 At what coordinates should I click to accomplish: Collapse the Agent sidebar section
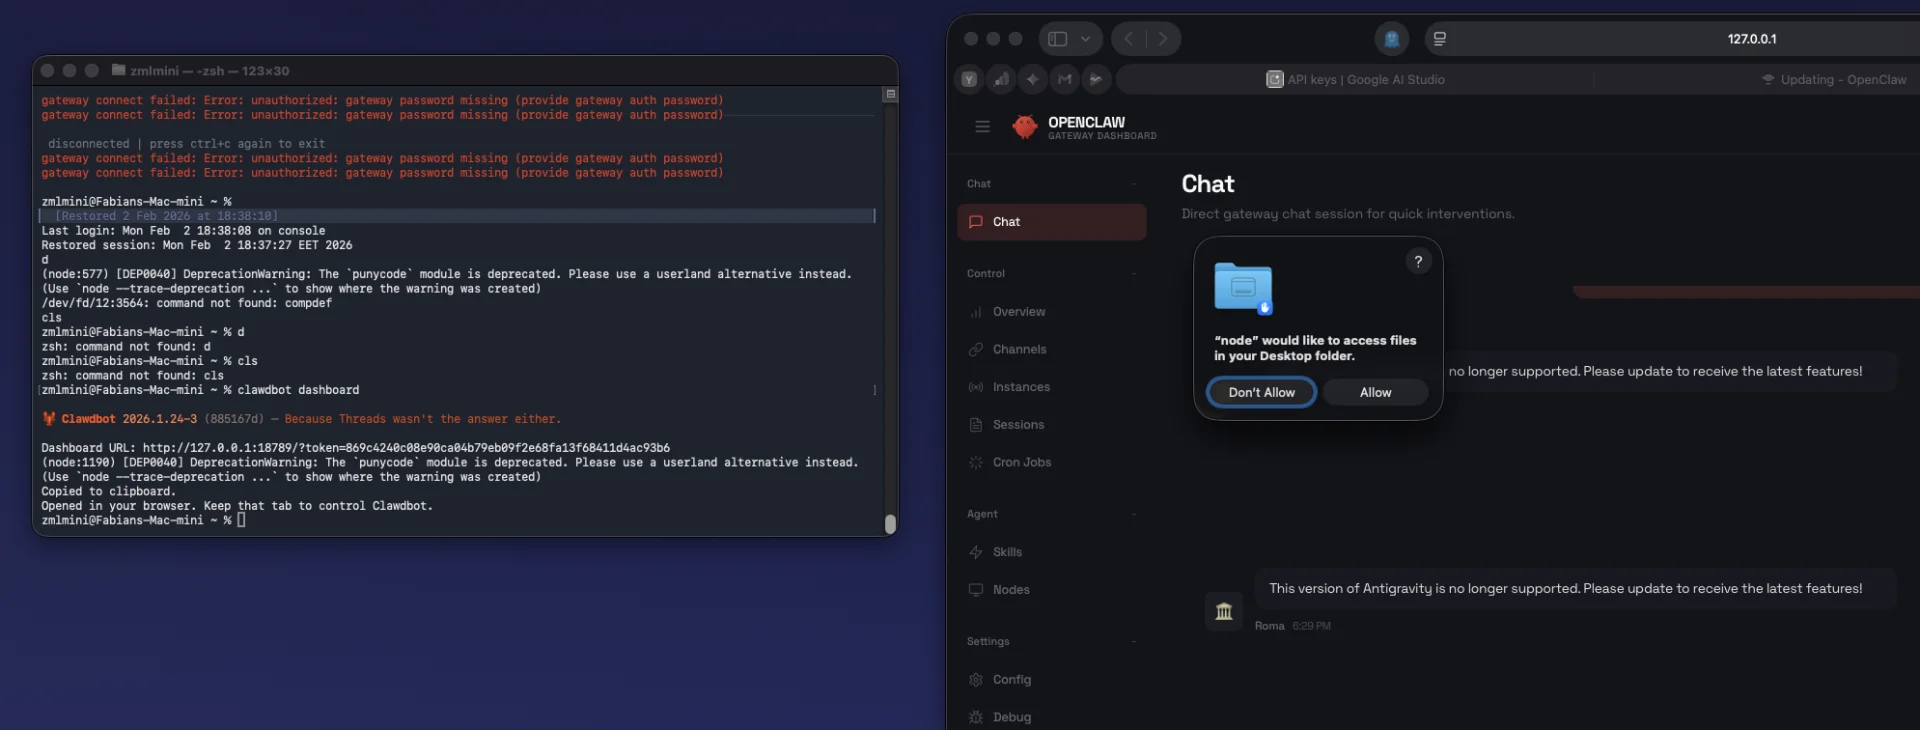pos(1134,514)
